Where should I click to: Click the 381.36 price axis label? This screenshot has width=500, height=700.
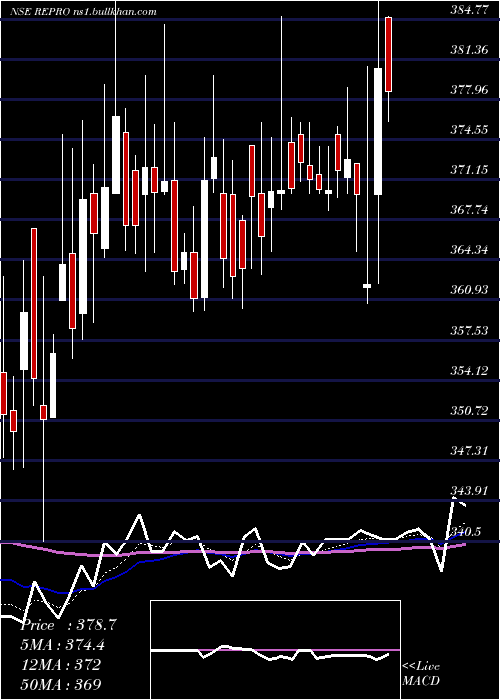point(469,50)
